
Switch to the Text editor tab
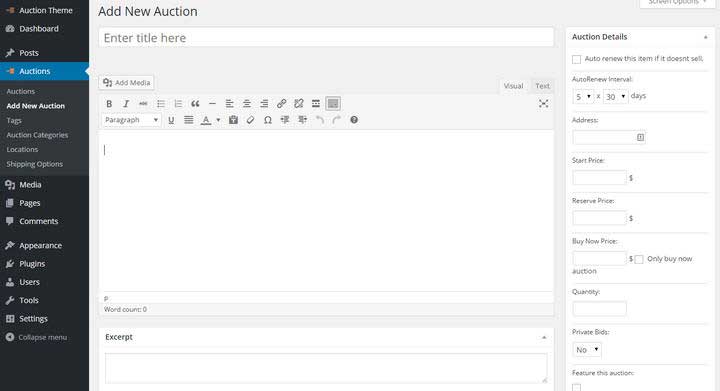point(542,86)
